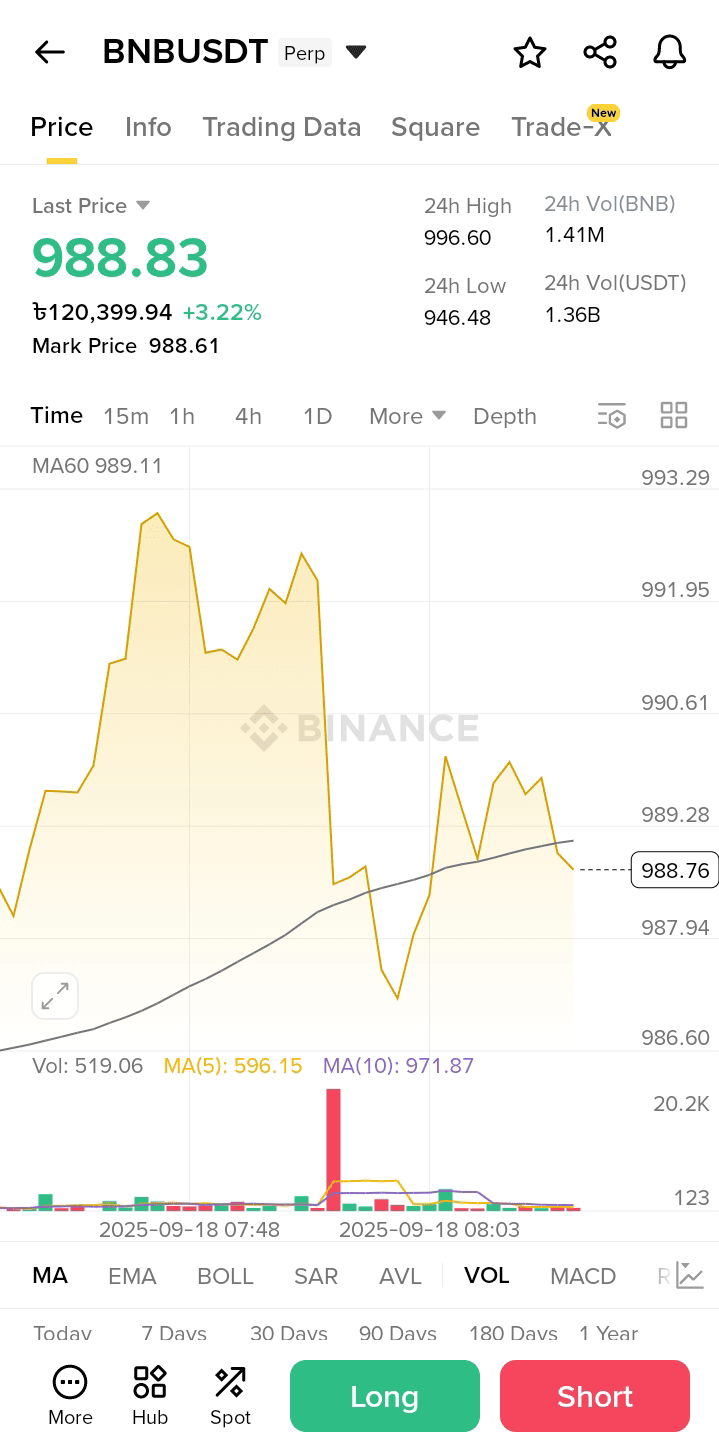Toggle the MA indicator
The image size is (719, 1444).
[x=50, y=1275]
